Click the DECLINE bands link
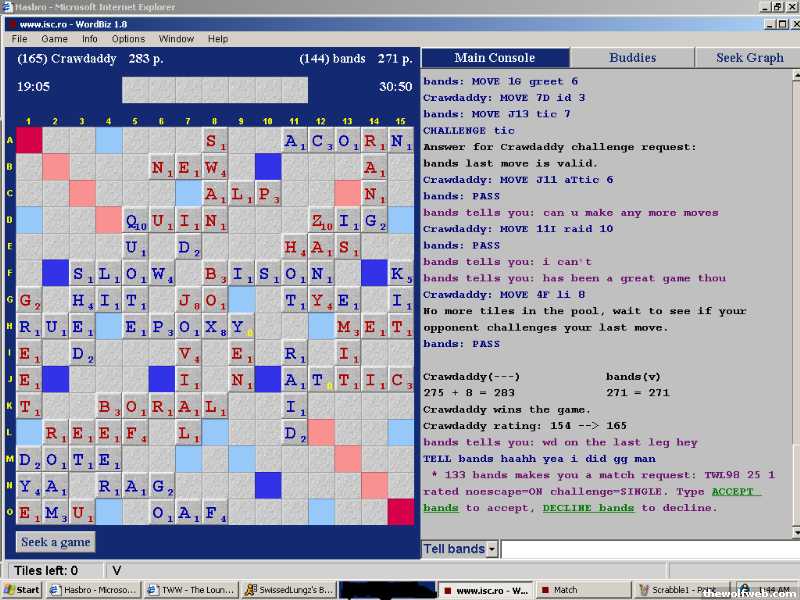 coord(588,508)
